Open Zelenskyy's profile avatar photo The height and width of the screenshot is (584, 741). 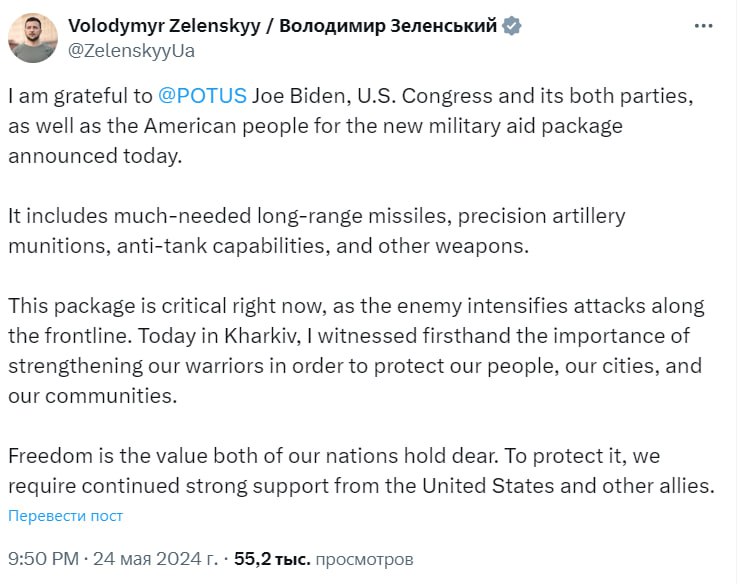(33, 38)
